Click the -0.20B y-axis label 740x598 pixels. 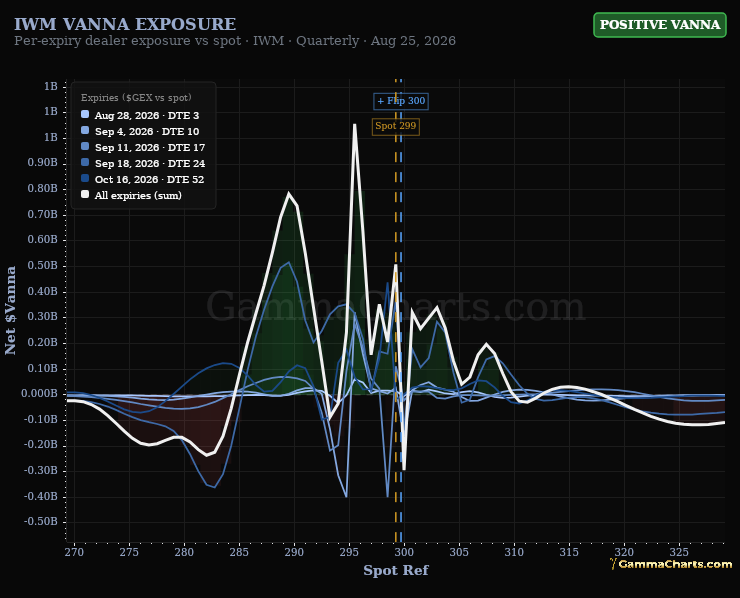(41, 445)
